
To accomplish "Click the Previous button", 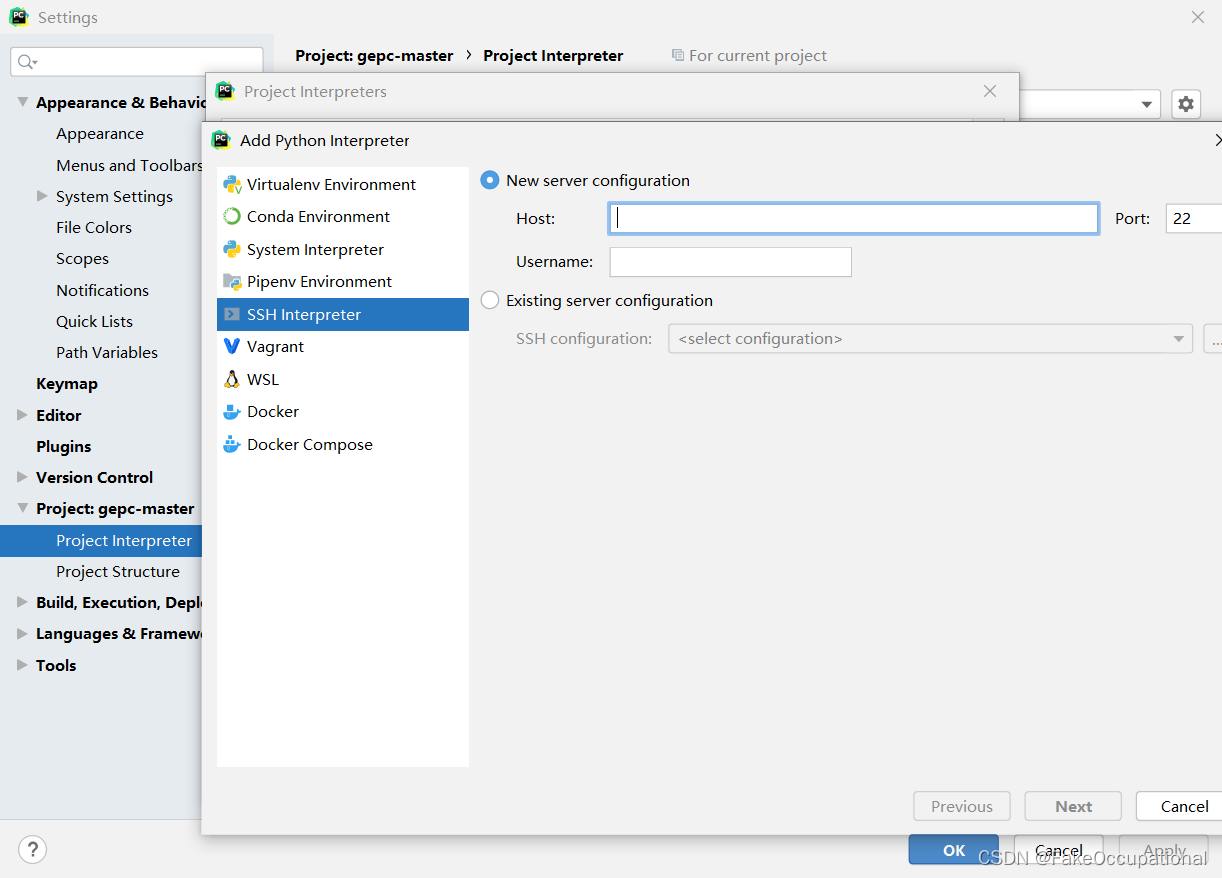I will click(962, 806).
